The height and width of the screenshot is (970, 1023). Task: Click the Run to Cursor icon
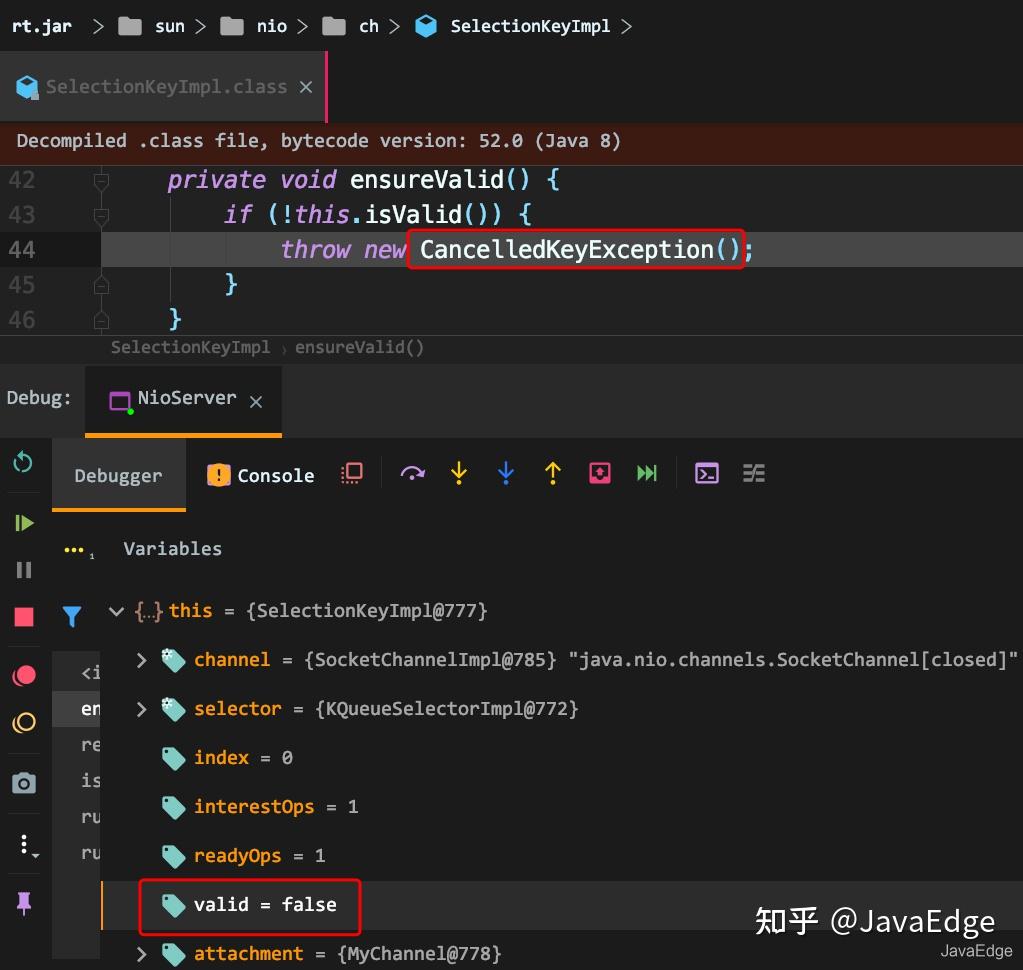click(x=646, y=473)
